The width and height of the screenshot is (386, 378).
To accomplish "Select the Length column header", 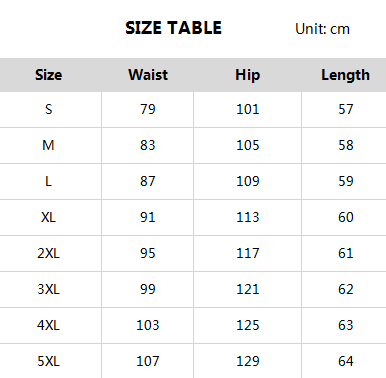I will 346,75.
